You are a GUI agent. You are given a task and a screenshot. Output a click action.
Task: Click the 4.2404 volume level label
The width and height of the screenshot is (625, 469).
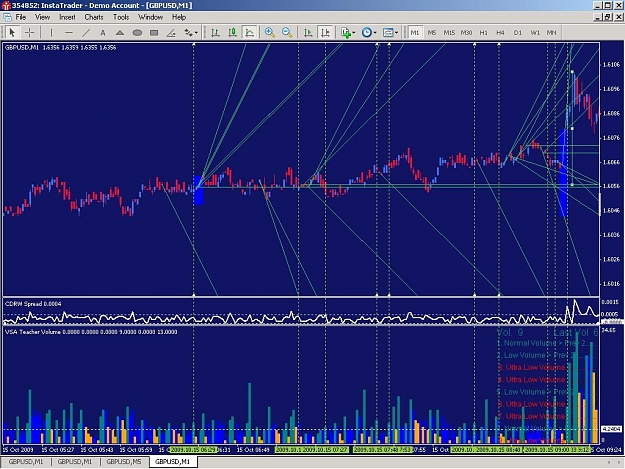[611, 429]
